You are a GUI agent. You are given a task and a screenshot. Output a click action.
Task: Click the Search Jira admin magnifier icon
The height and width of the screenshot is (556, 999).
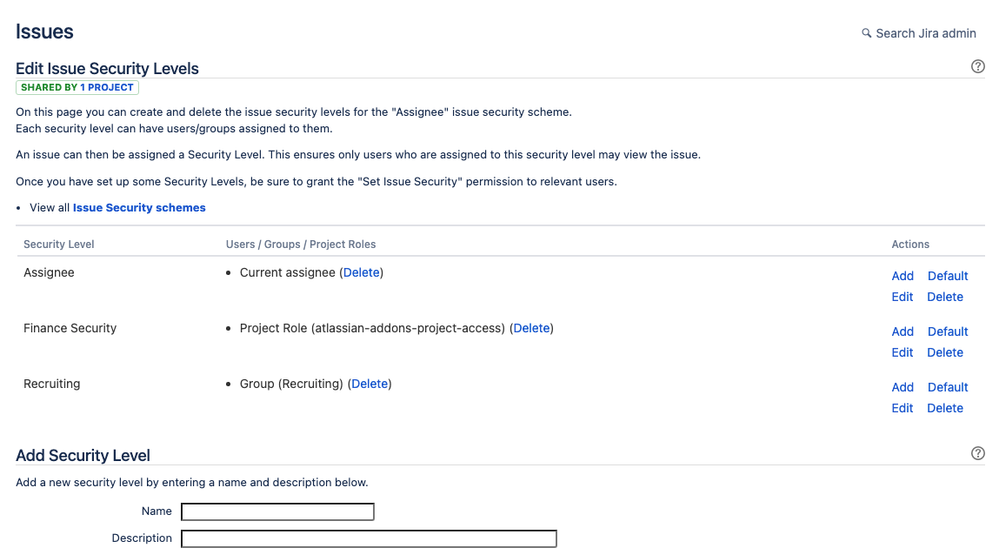click(866, 33)
